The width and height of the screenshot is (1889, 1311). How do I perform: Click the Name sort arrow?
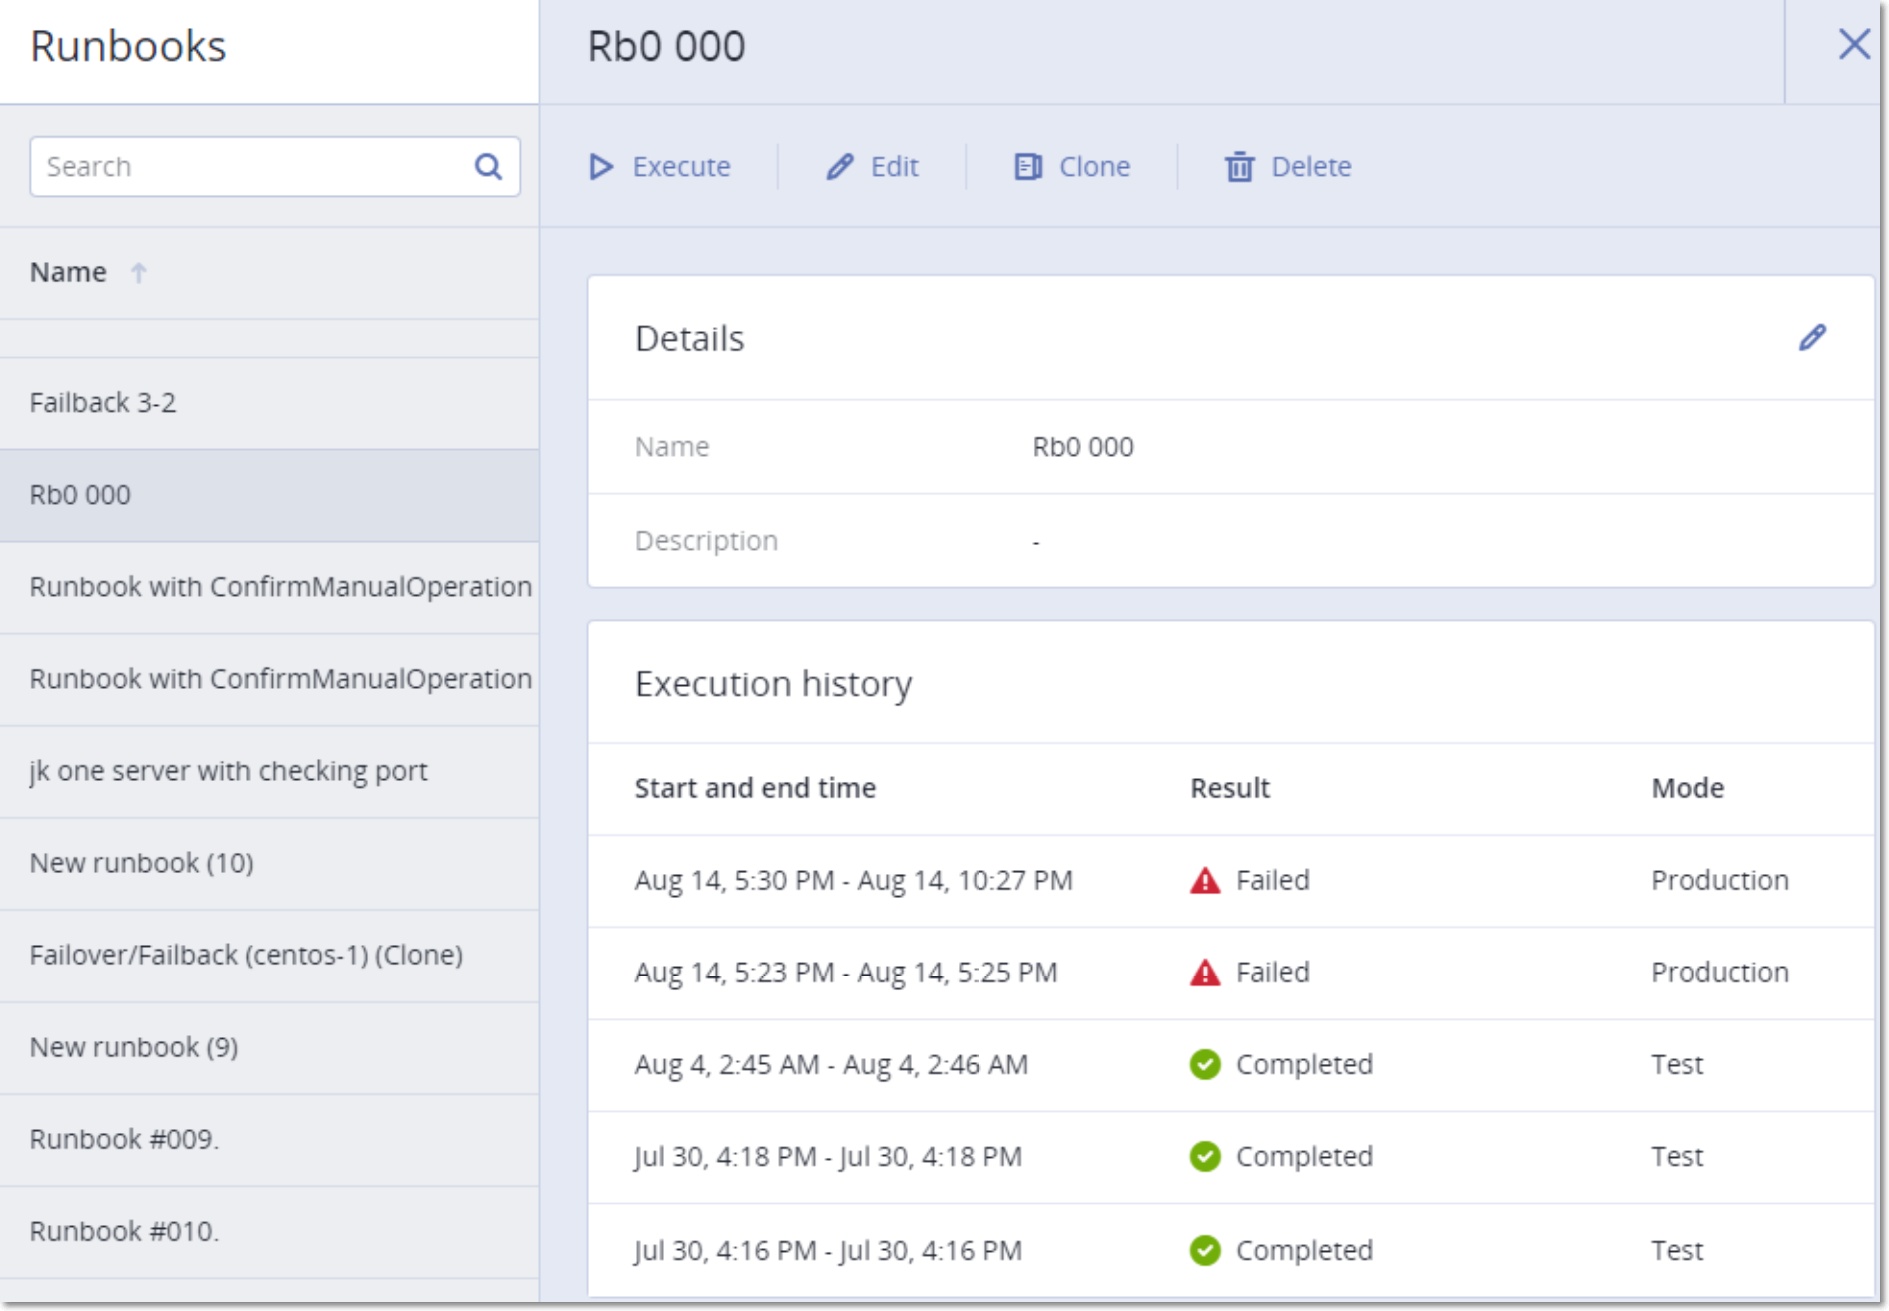tap(139, 272)
